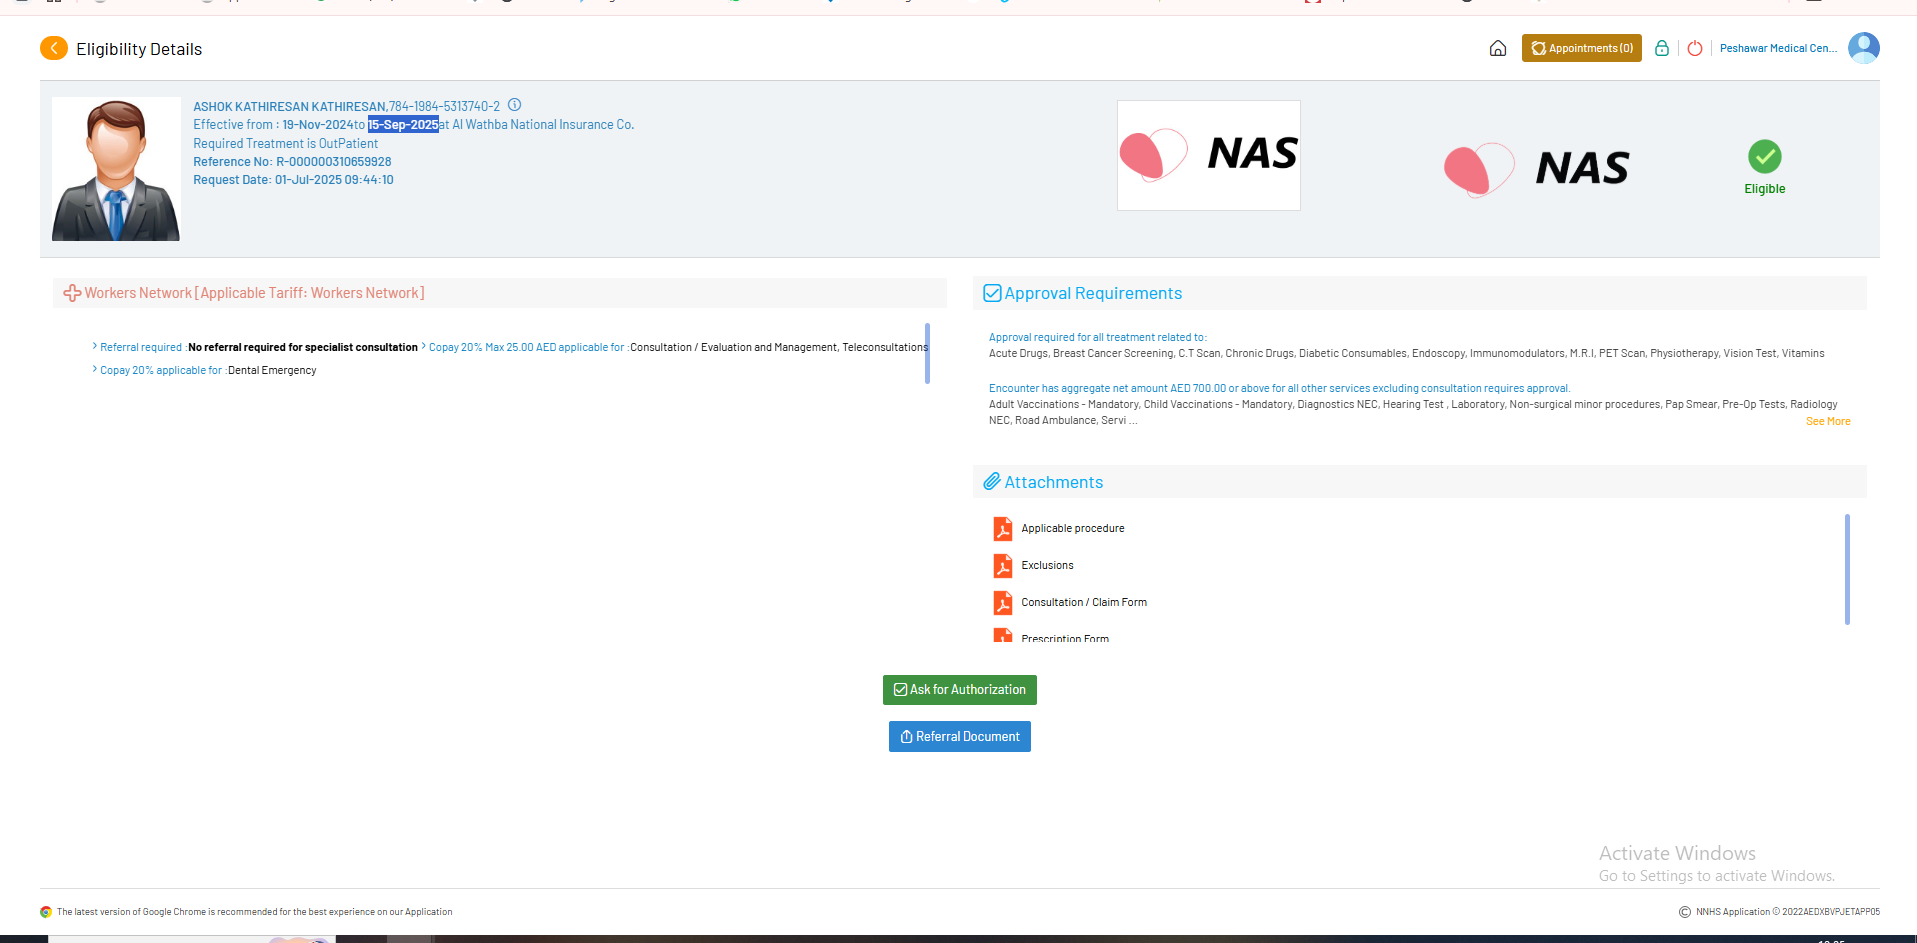This screenshot has height=943, width=1917.
Task: Click the patient photo thumbnail
Action: pos(116,169)
